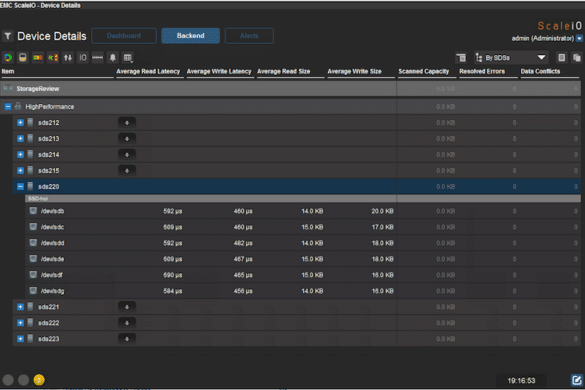Expand the sds222 node
The width and height of the screenshot is (585, 390).
tap(21, 323)
